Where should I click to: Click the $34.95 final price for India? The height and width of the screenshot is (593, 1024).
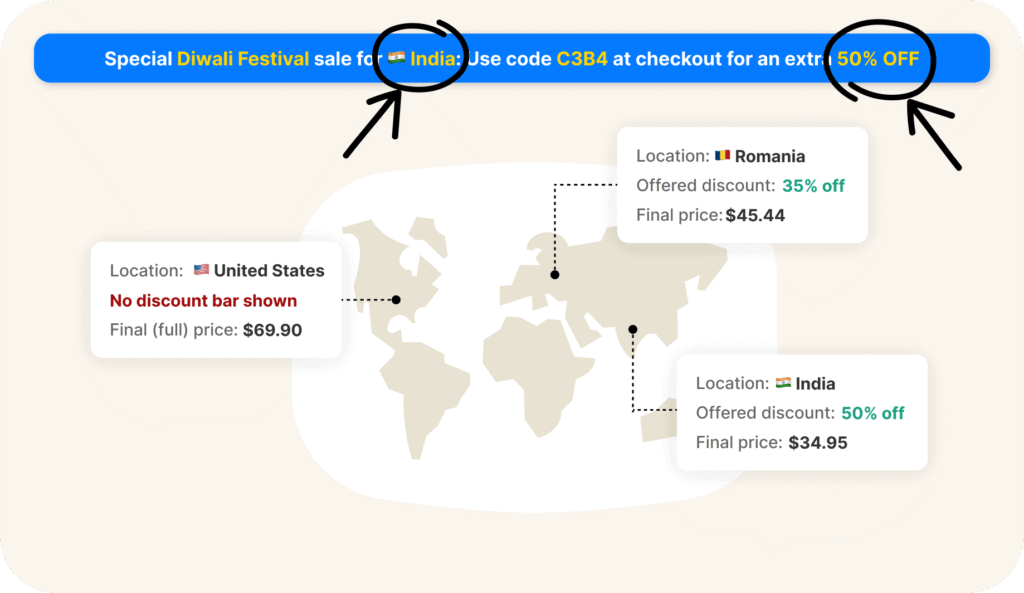click(x=817, y=442)
